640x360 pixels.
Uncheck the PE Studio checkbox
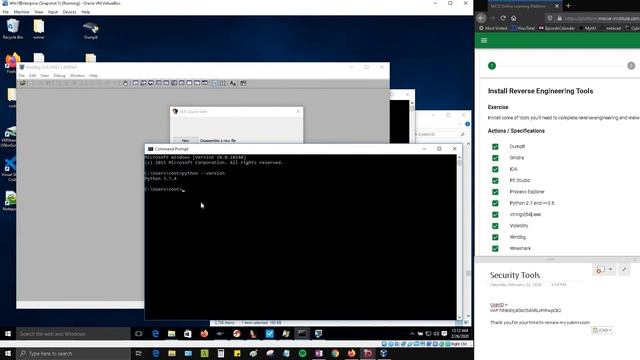coord(495,180)
